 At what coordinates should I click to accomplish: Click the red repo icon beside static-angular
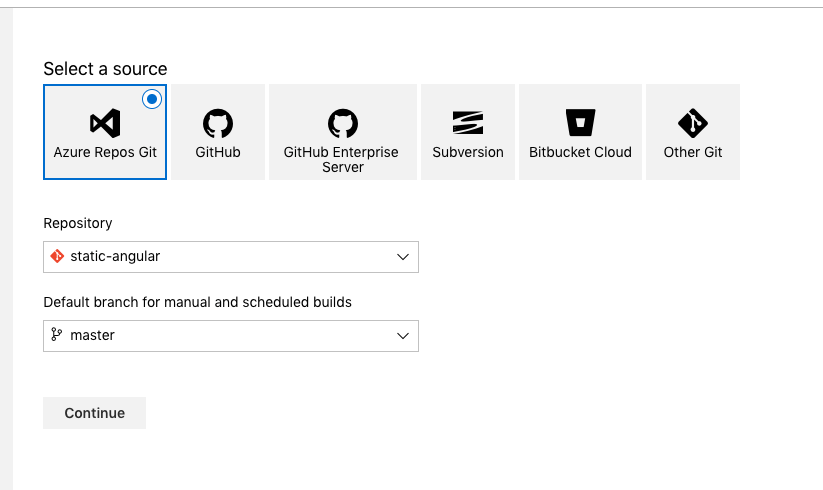(x=57, y=256)
